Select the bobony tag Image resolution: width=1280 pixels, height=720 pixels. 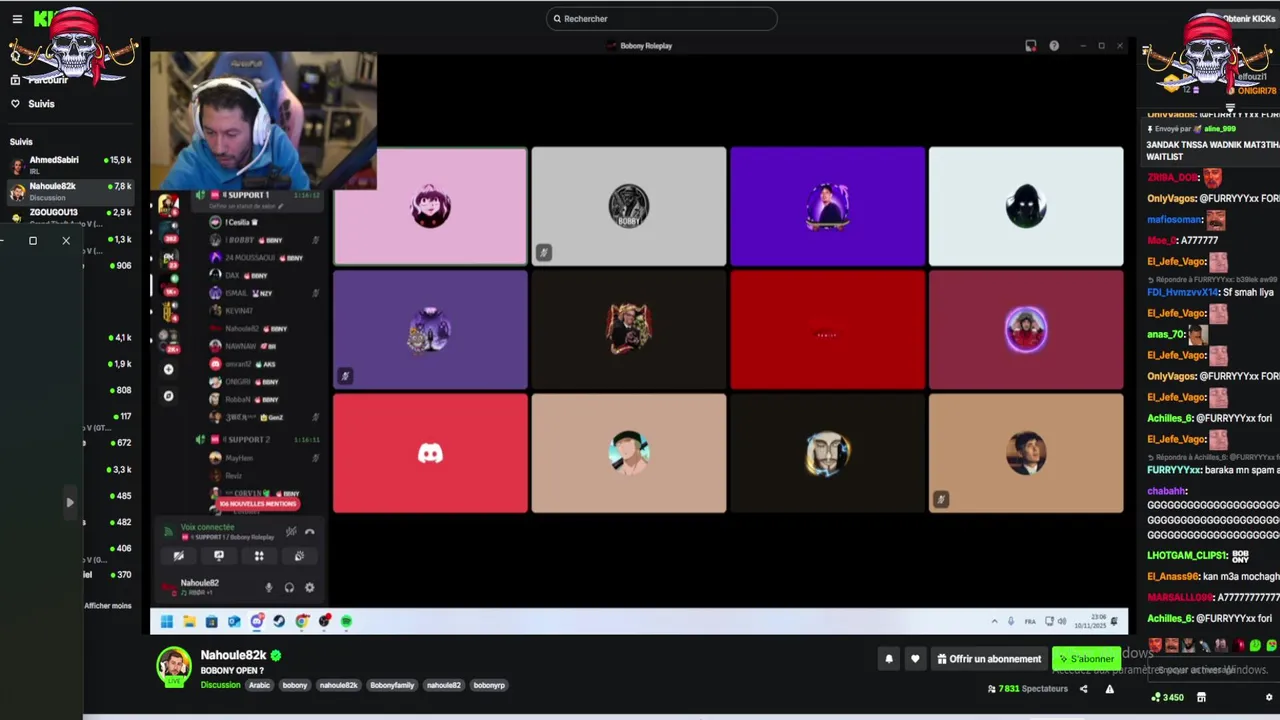click(295, 686)
